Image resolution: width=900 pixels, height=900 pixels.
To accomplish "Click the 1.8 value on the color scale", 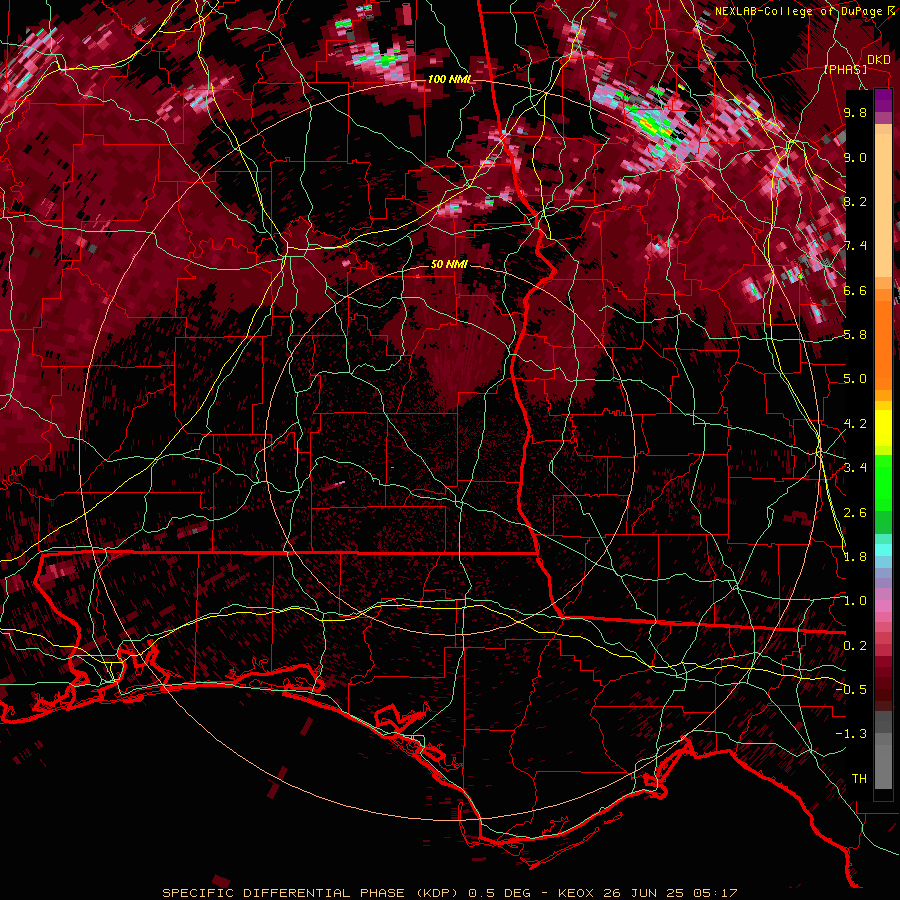I will pyautogui.click(x=855, y=556).
